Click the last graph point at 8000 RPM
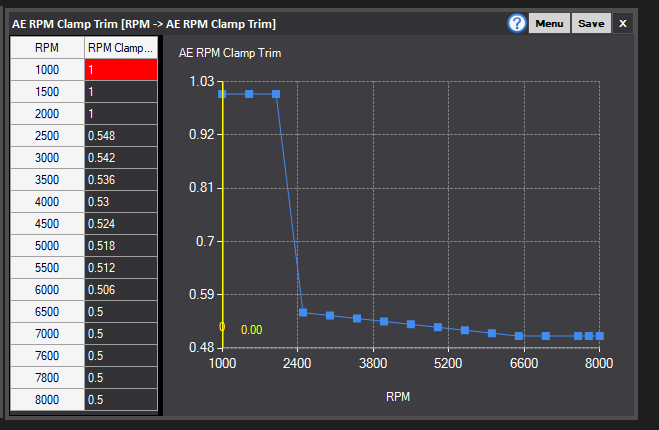This screenshot has width=659, height=430. tap(600, 336)
